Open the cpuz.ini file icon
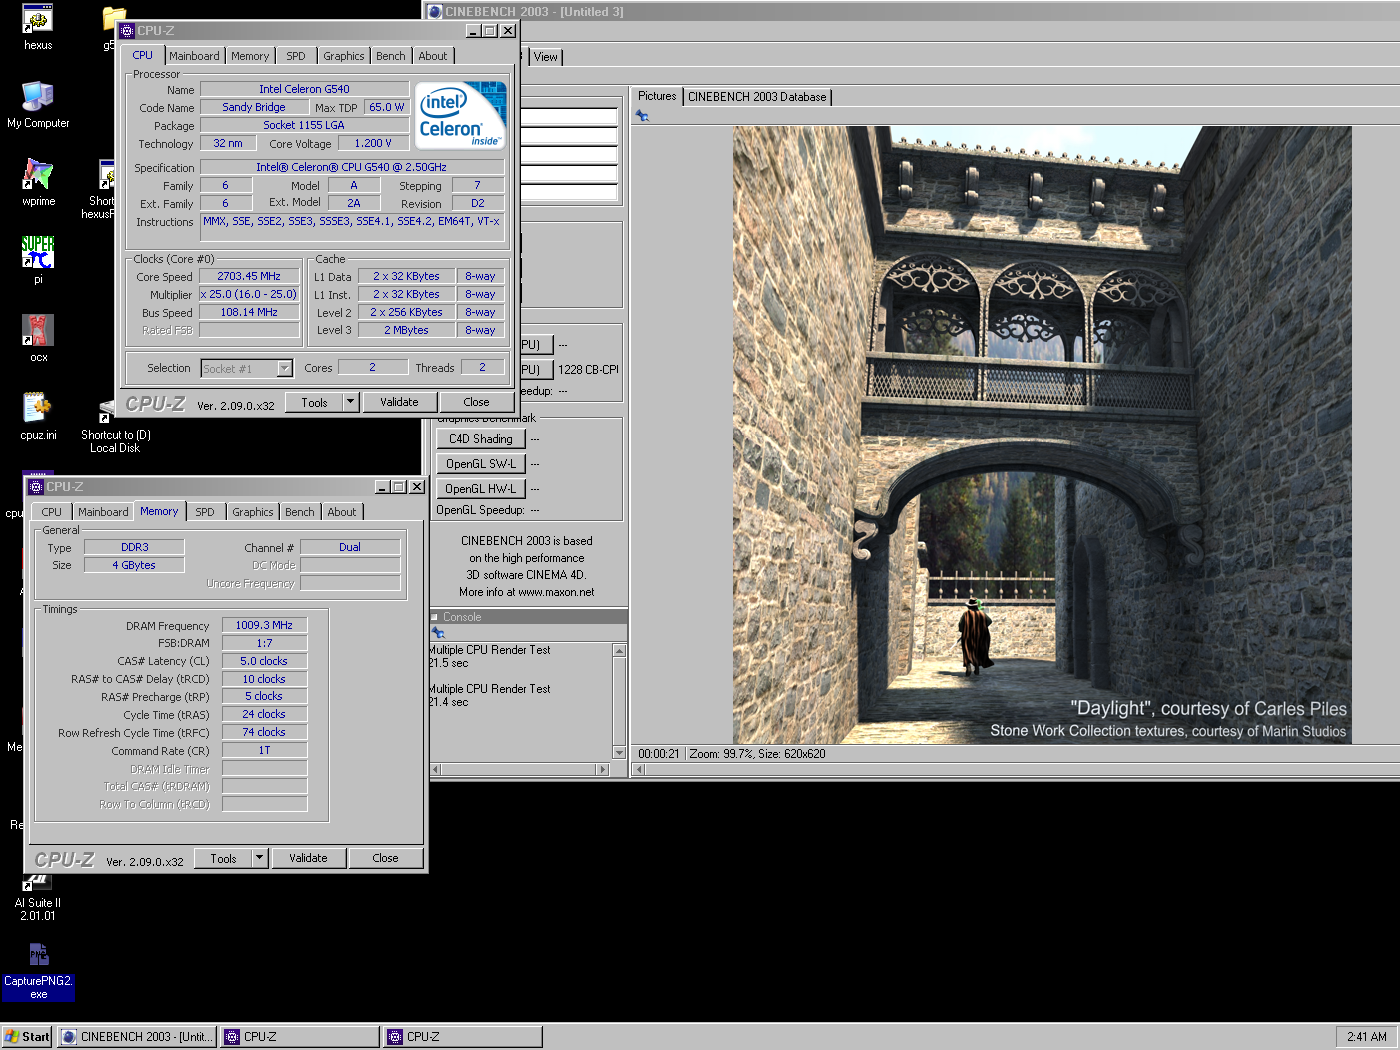The image size is (1400, 1050). 38,416
